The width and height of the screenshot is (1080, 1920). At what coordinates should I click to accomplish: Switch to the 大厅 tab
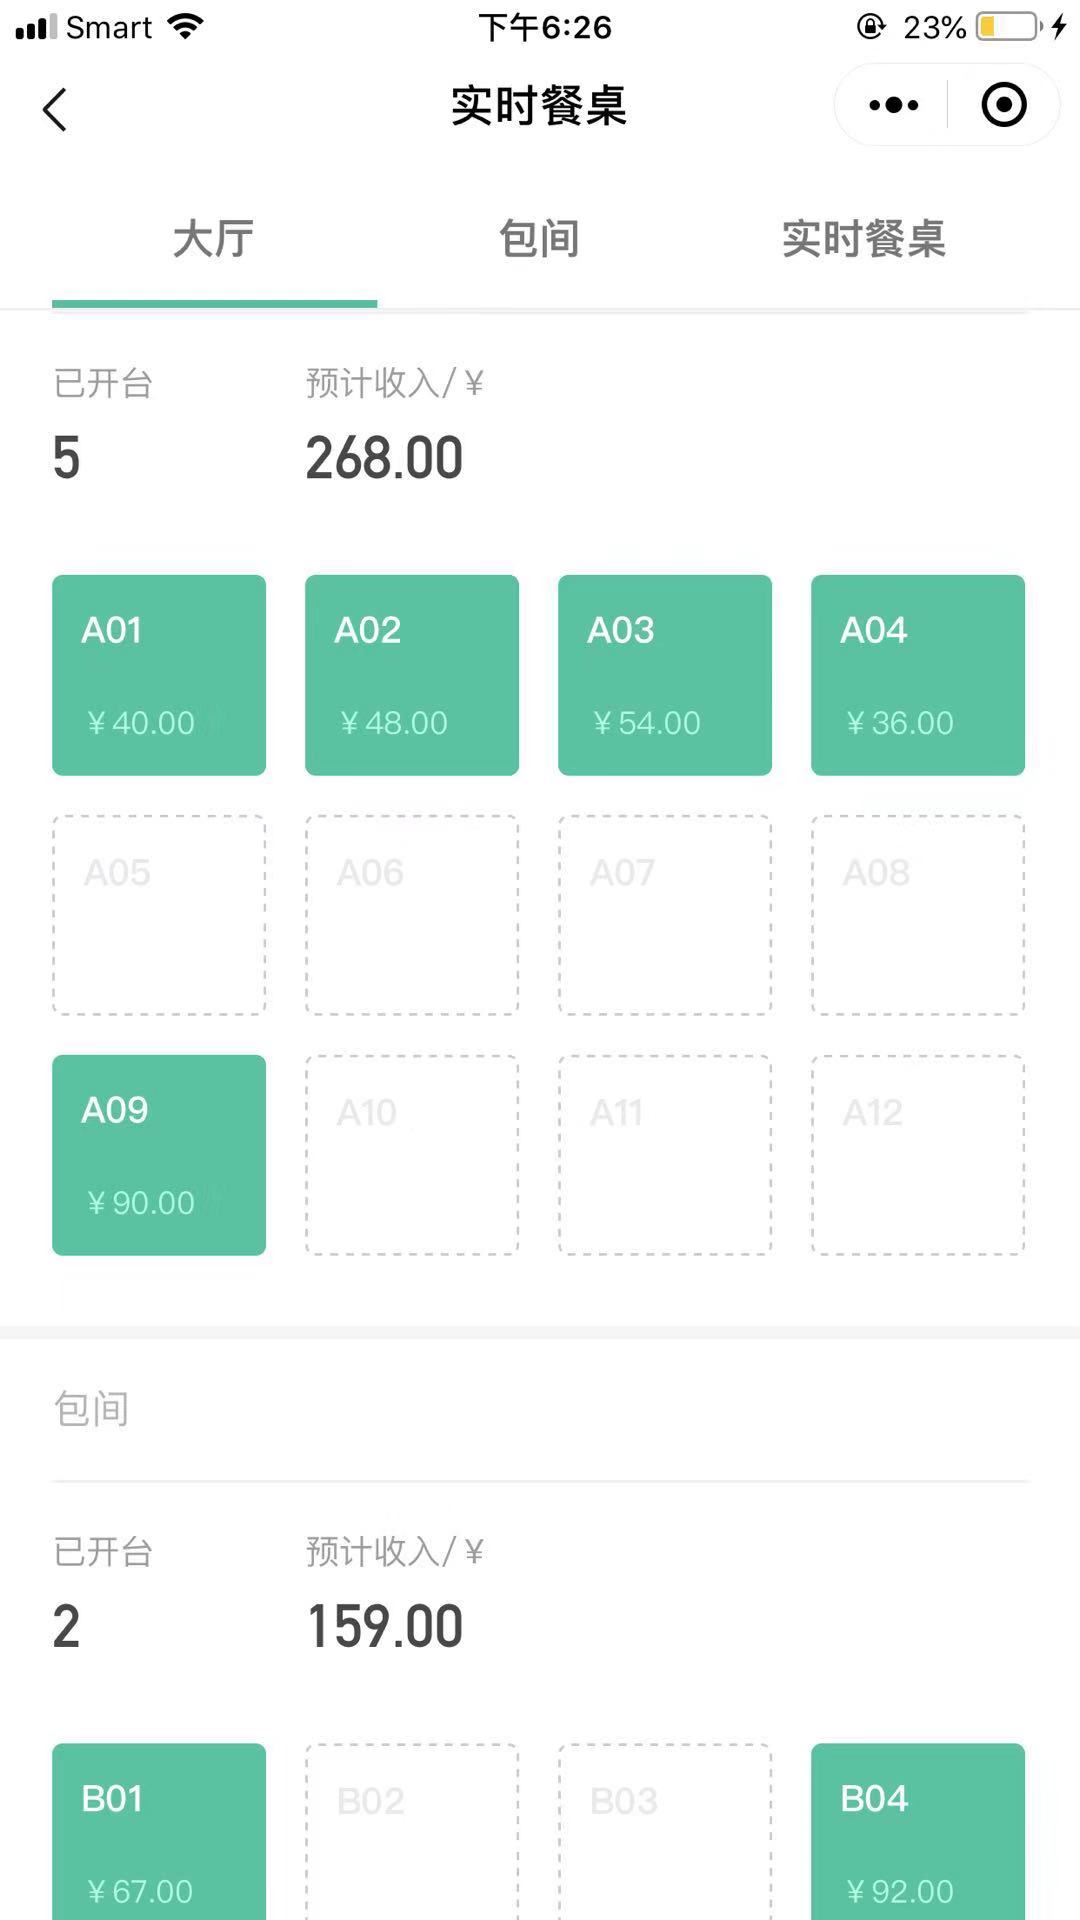tap(214, 240)
